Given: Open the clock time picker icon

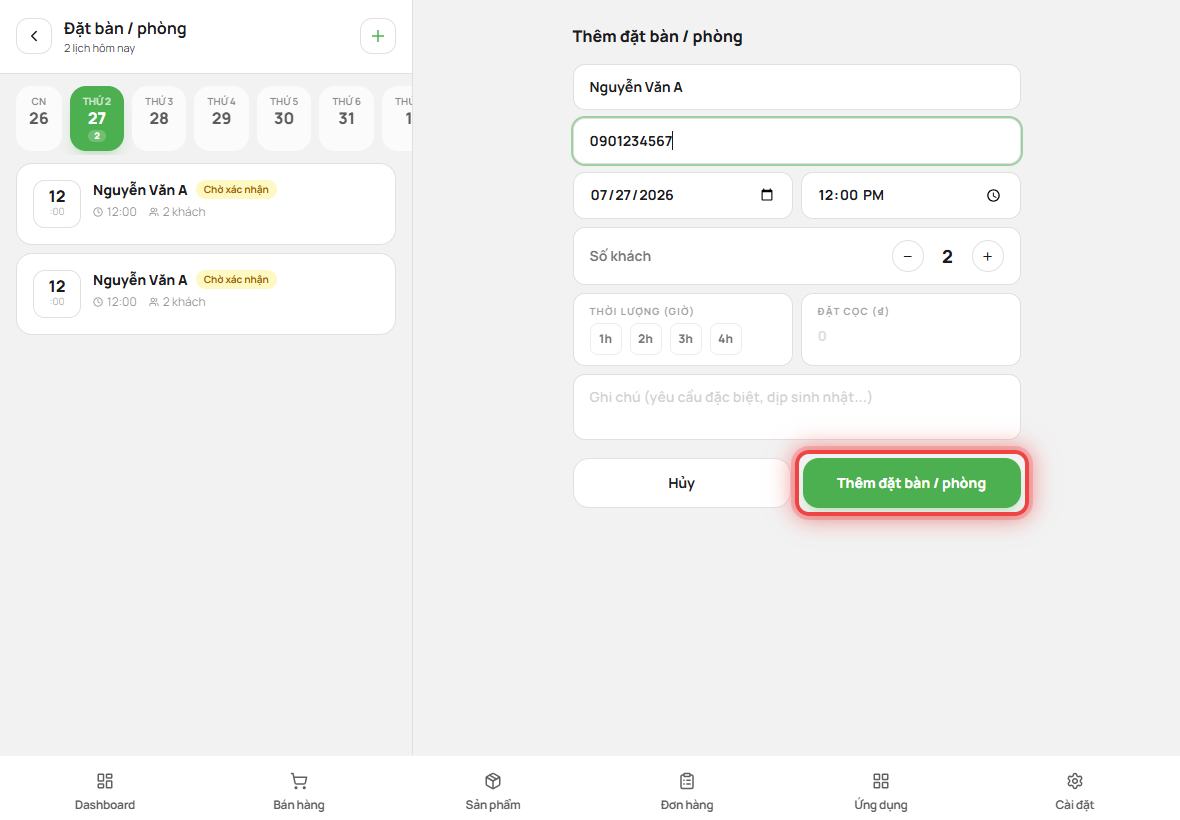Looking at the screenshot, I should tap(993, 196).
